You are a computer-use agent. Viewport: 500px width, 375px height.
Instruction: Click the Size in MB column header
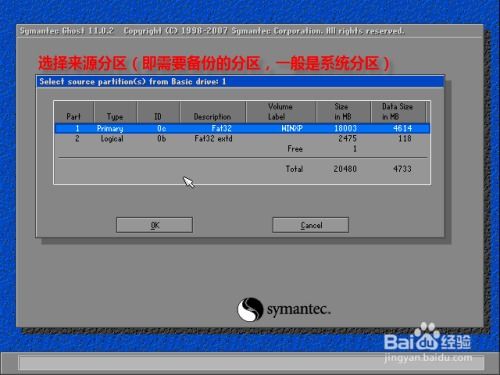click(x=342, y=112)
